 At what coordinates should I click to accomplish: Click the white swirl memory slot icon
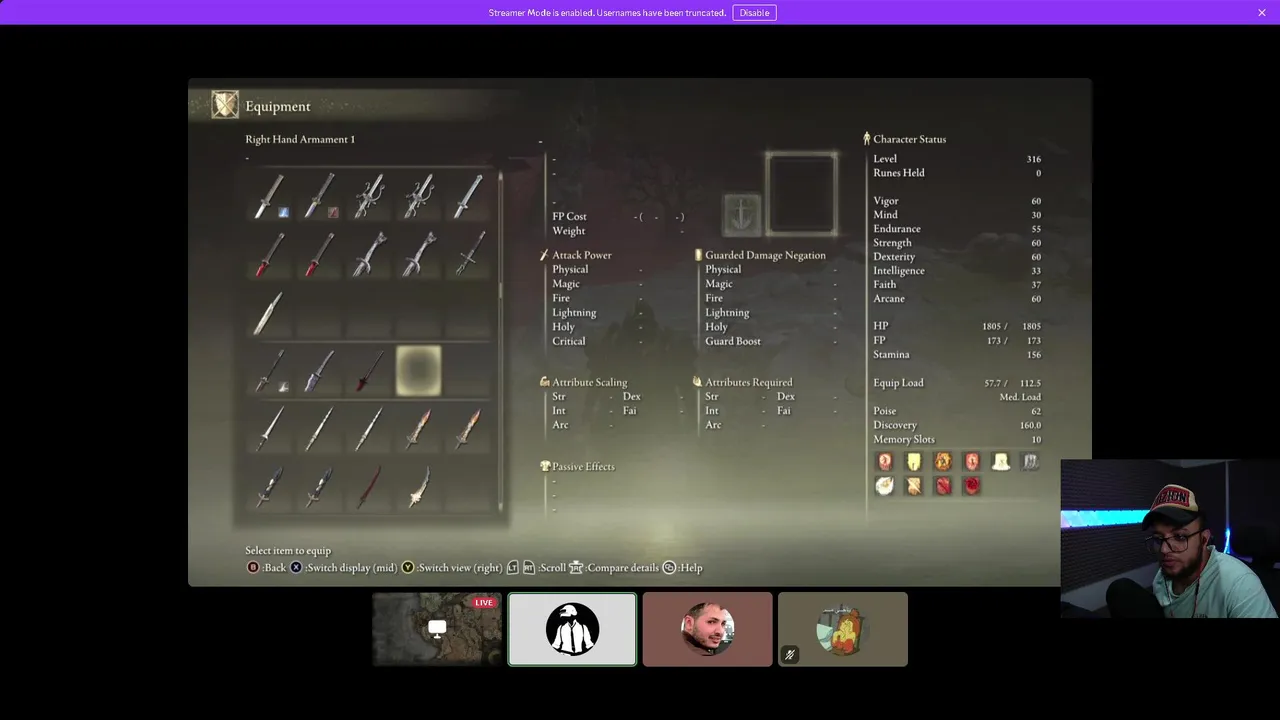(x=885, y=486)
